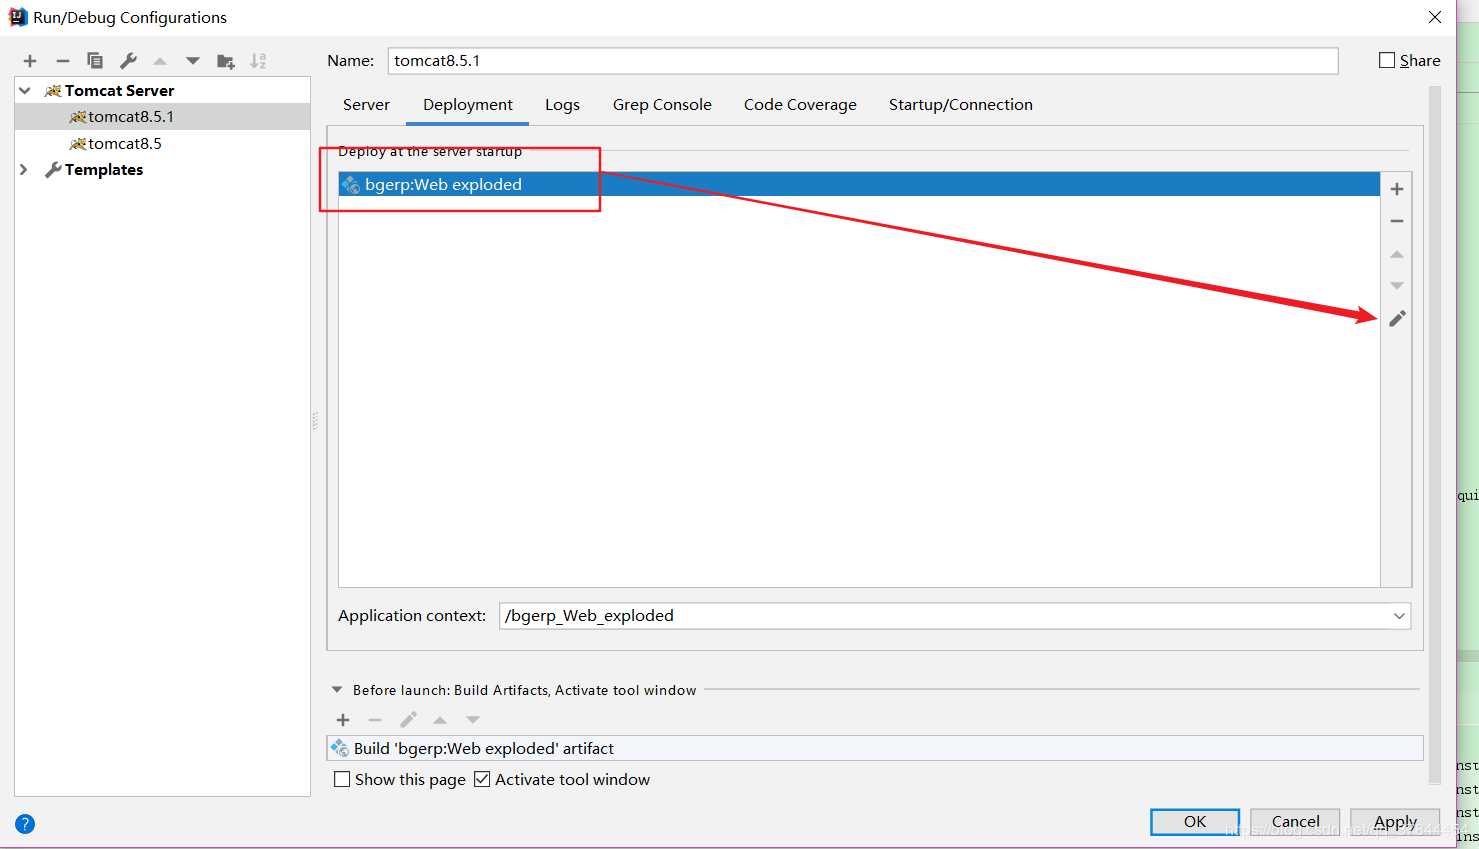Sort configurations alphabetically icon
The image size is (1479, 849).
coord(258,61)
